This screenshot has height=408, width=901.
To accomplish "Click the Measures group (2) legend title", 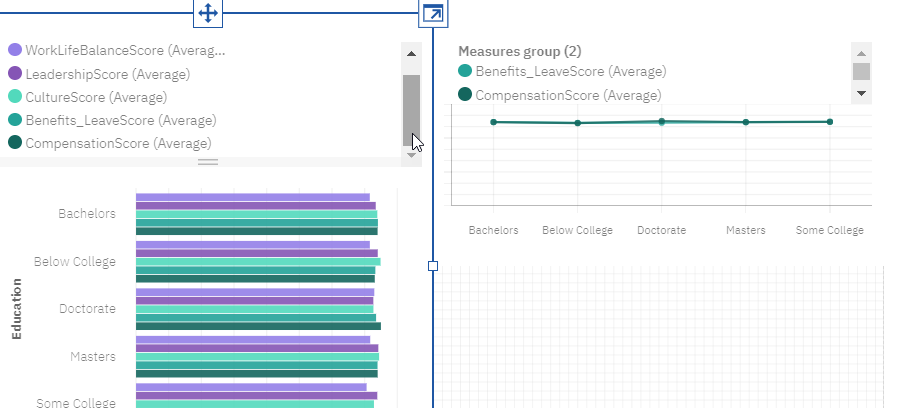I will click(519, 51).
